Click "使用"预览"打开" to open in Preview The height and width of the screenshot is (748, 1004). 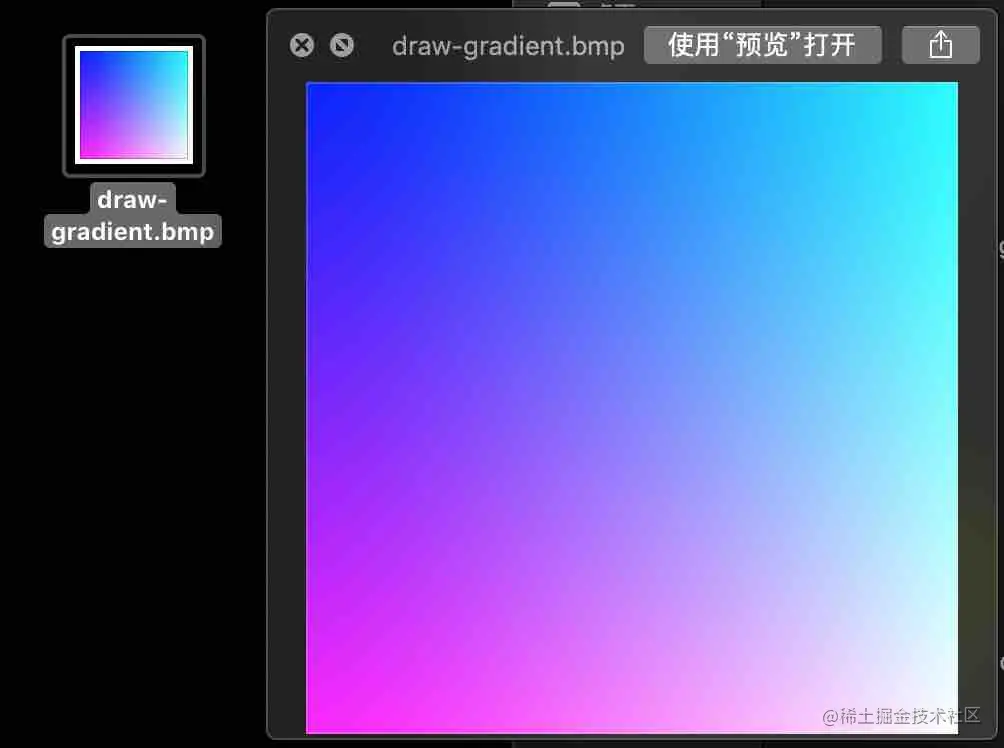point(763,44)
